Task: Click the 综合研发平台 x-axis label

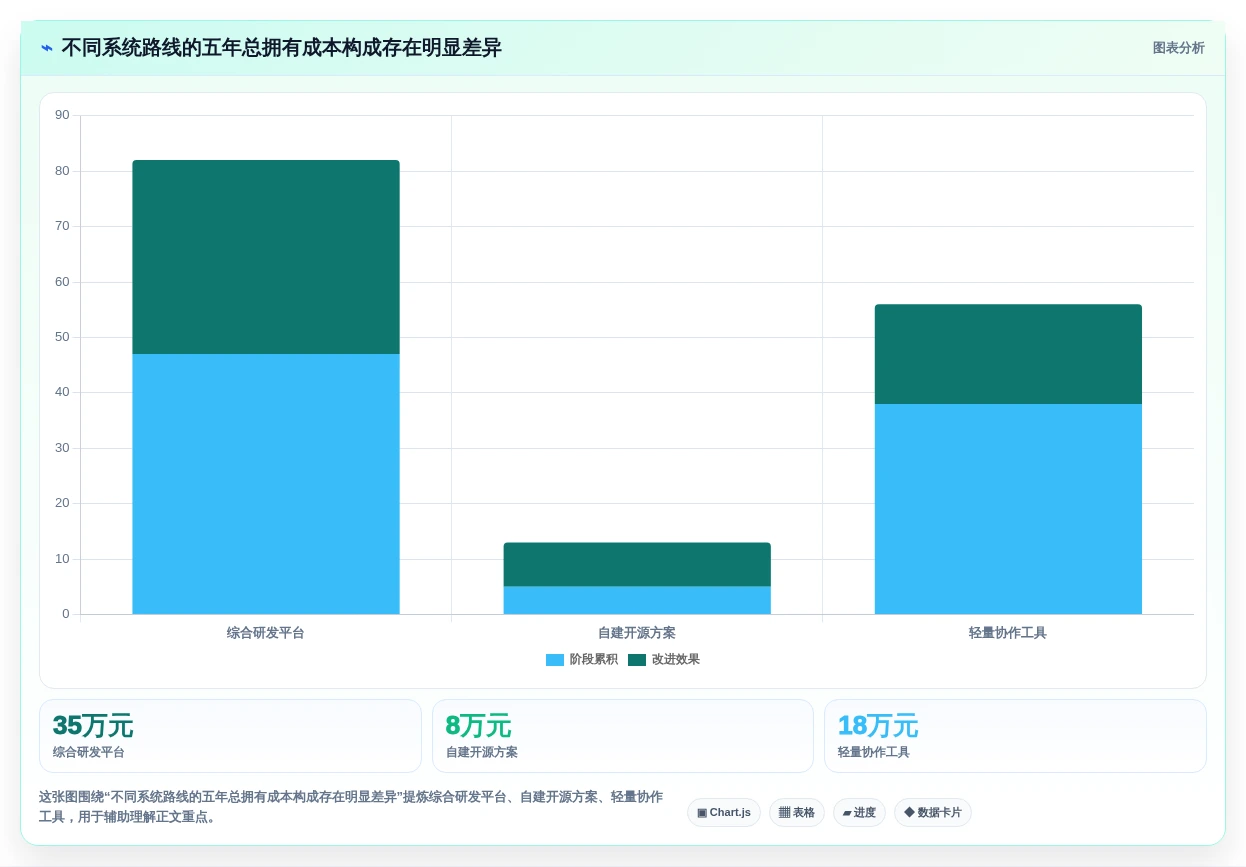Action: coord(266,633)
